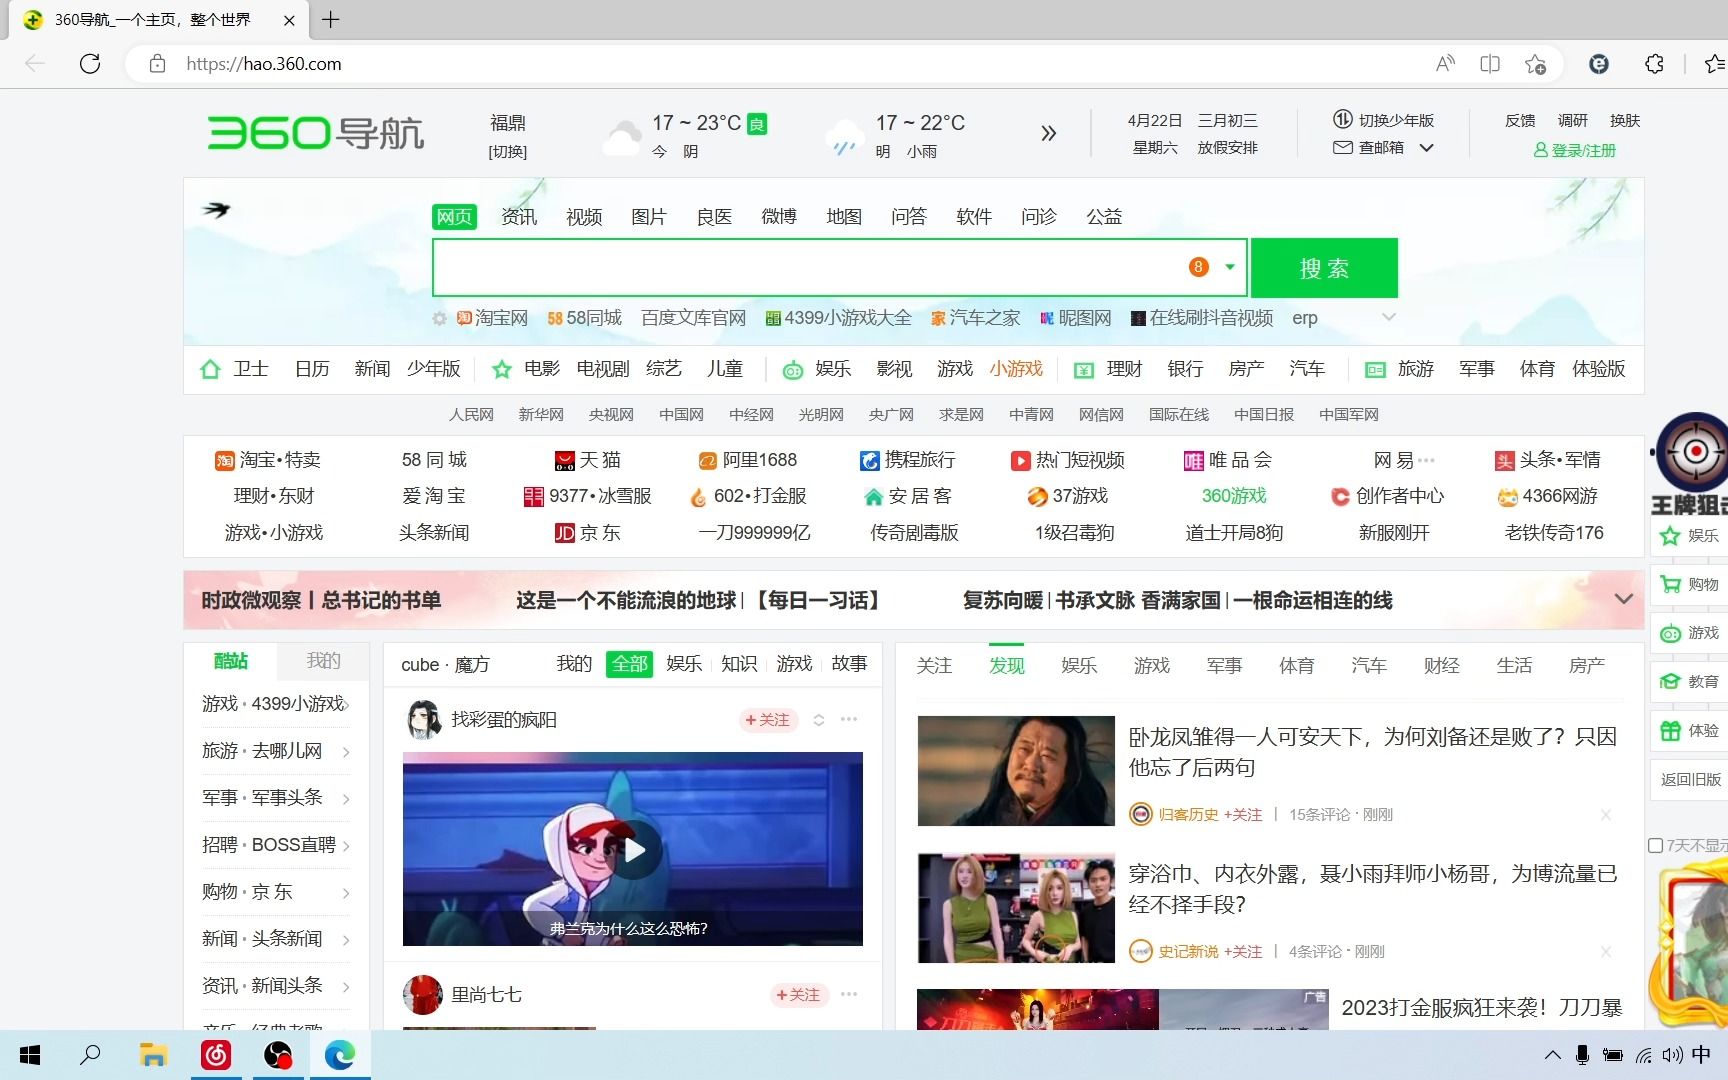Click 登录/注册 link
The height and width of the screenshot is (1080, 1728).
[1575, 151]
